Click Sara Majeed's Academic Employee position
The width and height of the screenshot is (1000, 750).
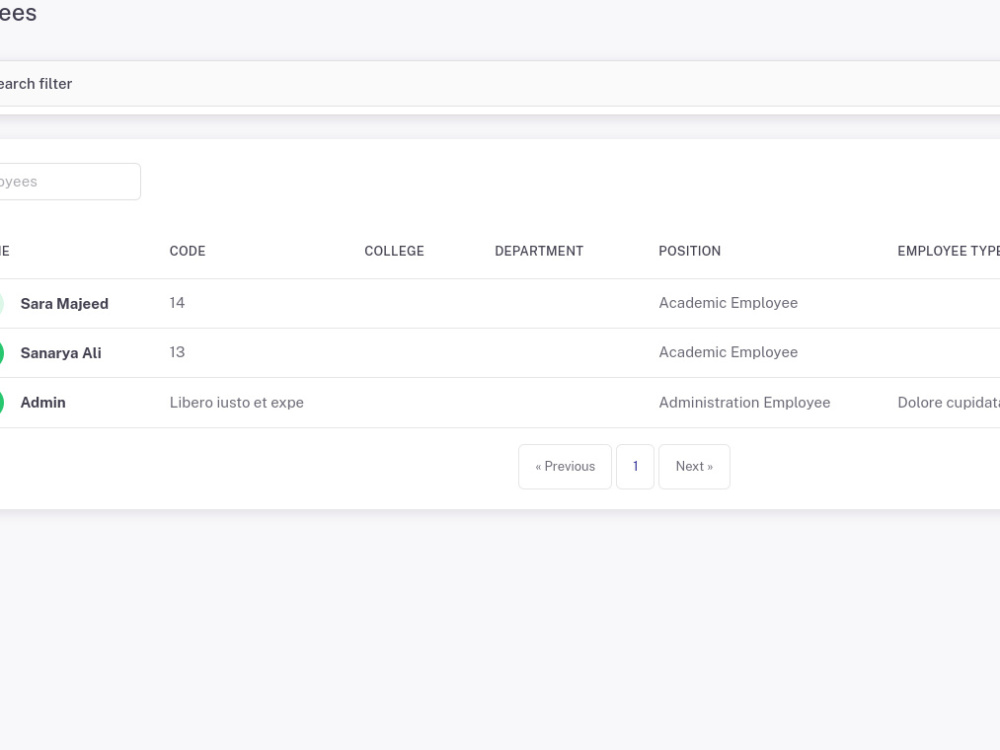(728, 303)
